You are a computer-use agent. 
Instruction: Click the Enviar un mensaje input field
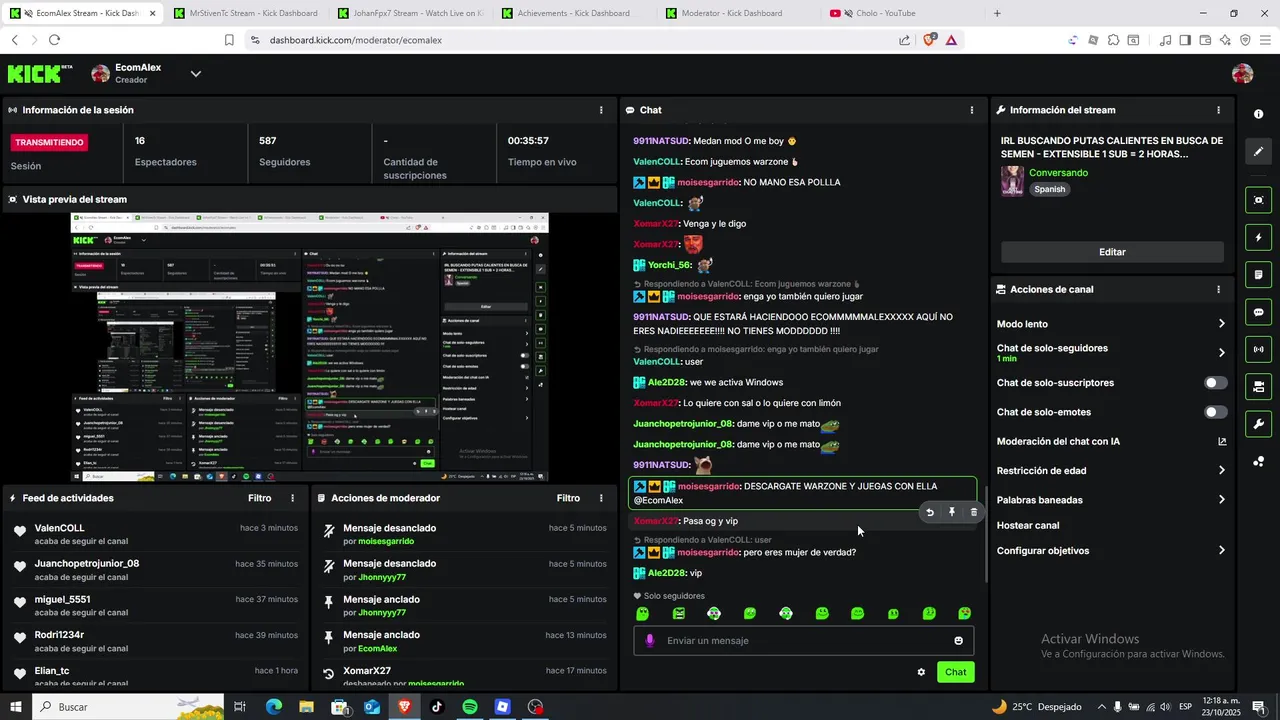click(x=804, y=641)
